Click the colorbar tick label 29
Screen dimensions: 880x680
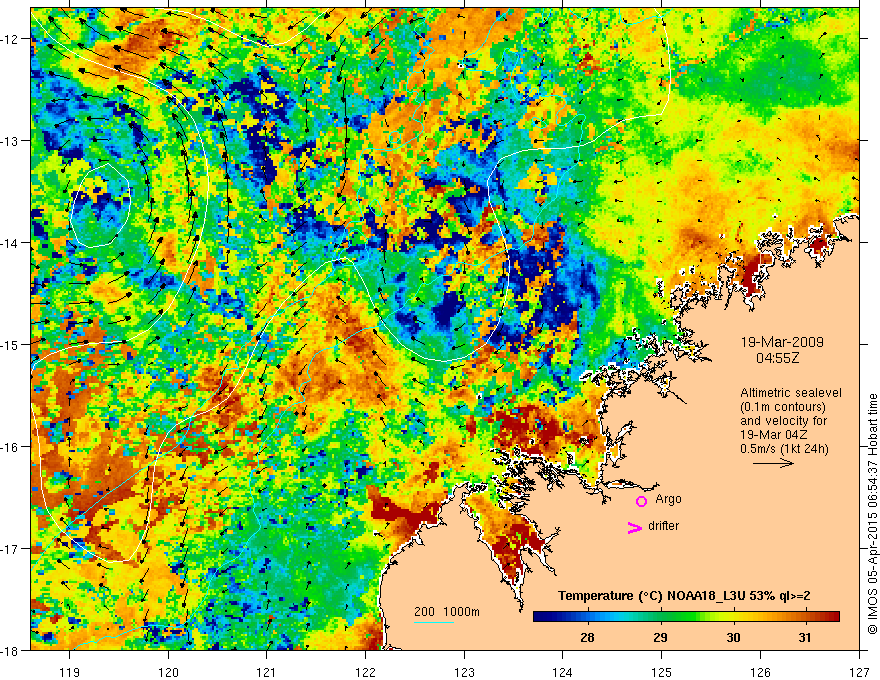click(x=660, y=638)
